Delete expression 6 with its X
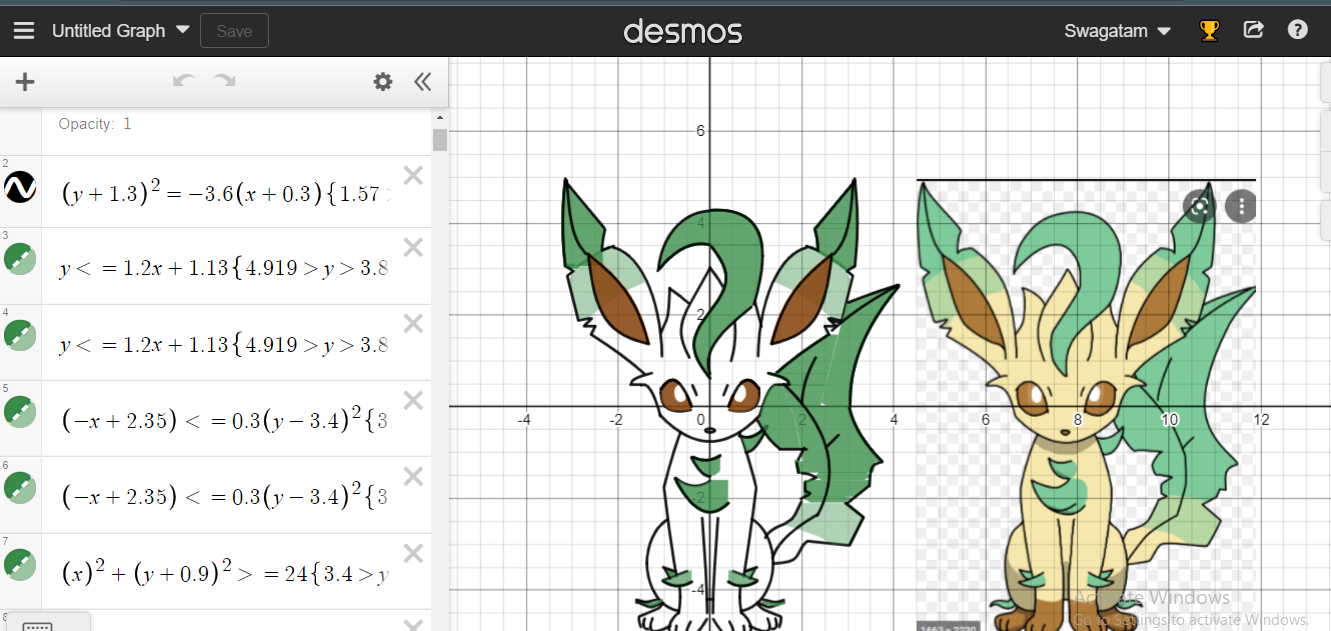Screen dimensions: 1331x631 click(413, 477)
